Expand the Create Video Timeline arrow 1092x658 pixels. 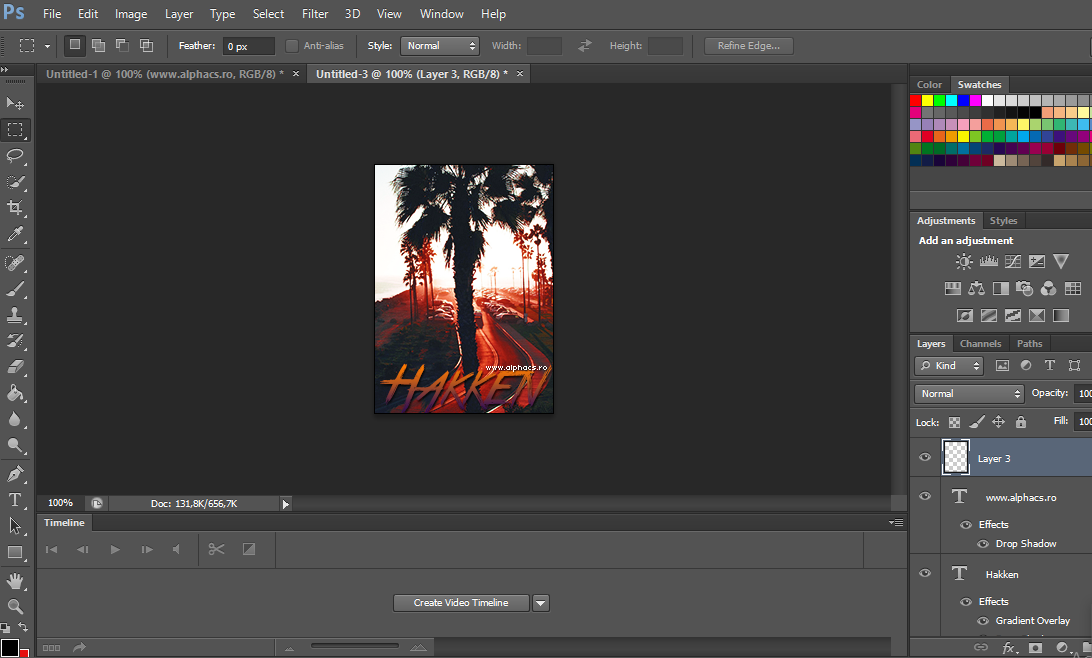(541, 603)
